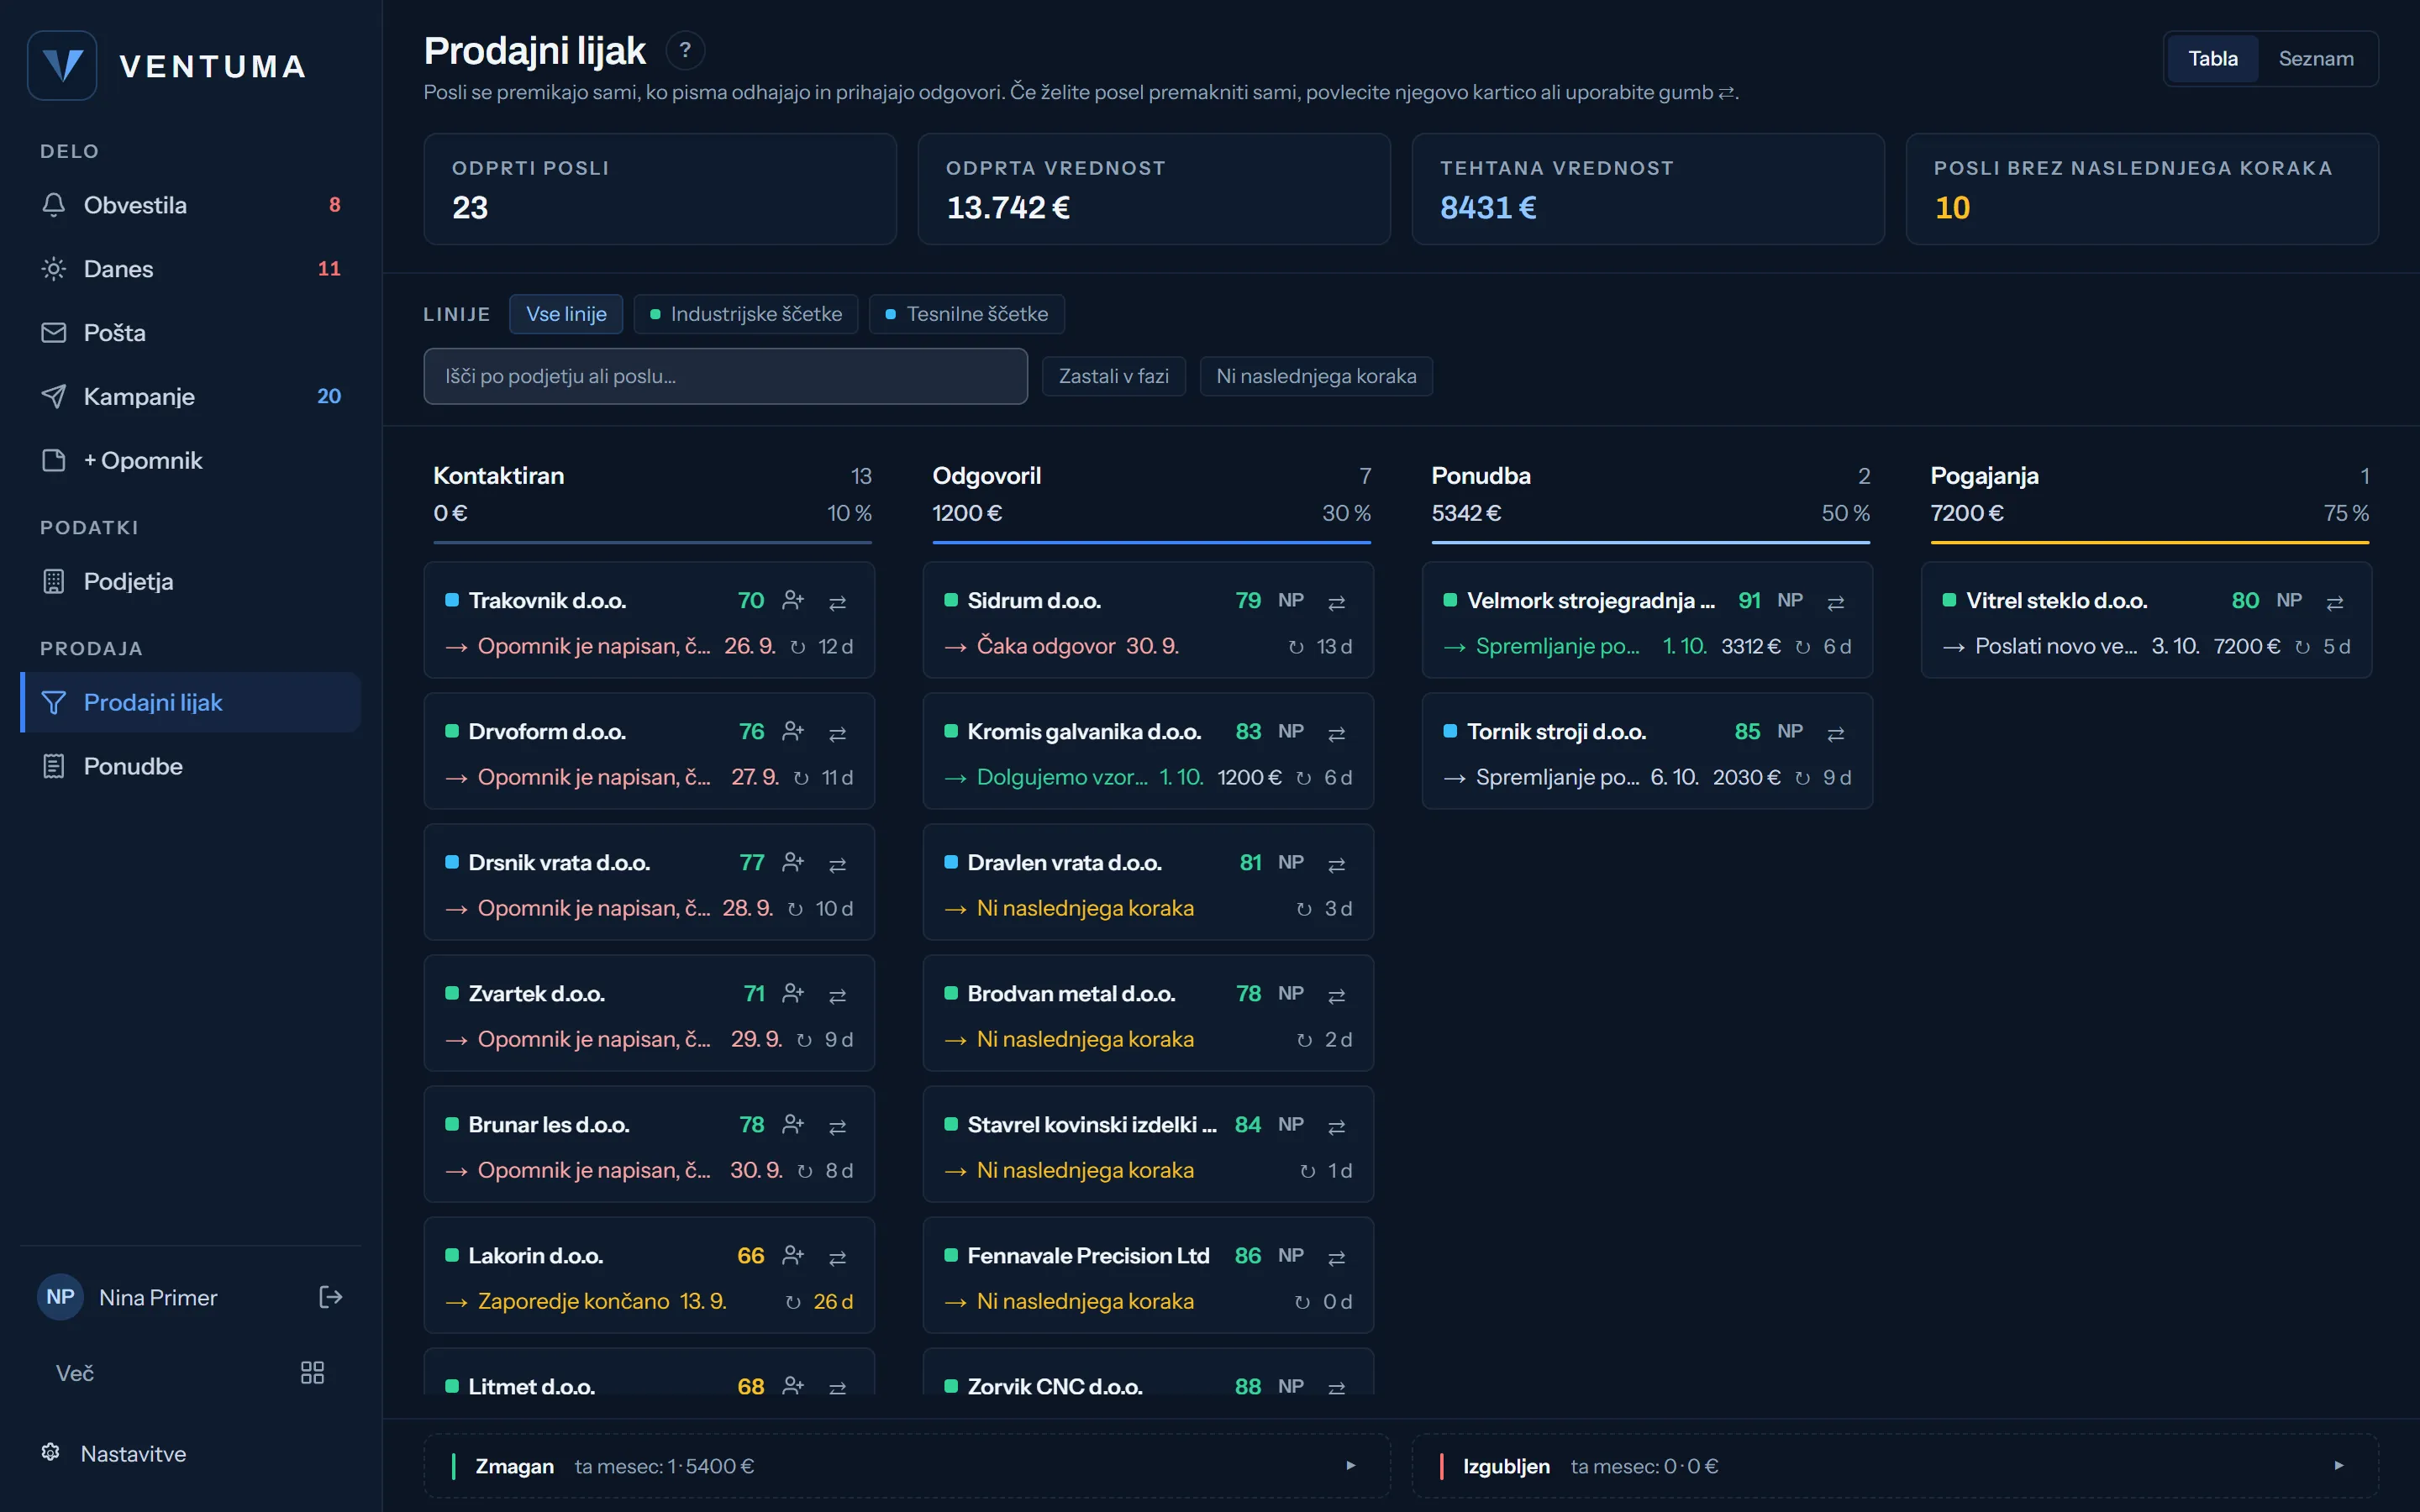2420x1512 pixels.
Task: Filter by Industrijske ščetke line
Action: coord(746,314)
